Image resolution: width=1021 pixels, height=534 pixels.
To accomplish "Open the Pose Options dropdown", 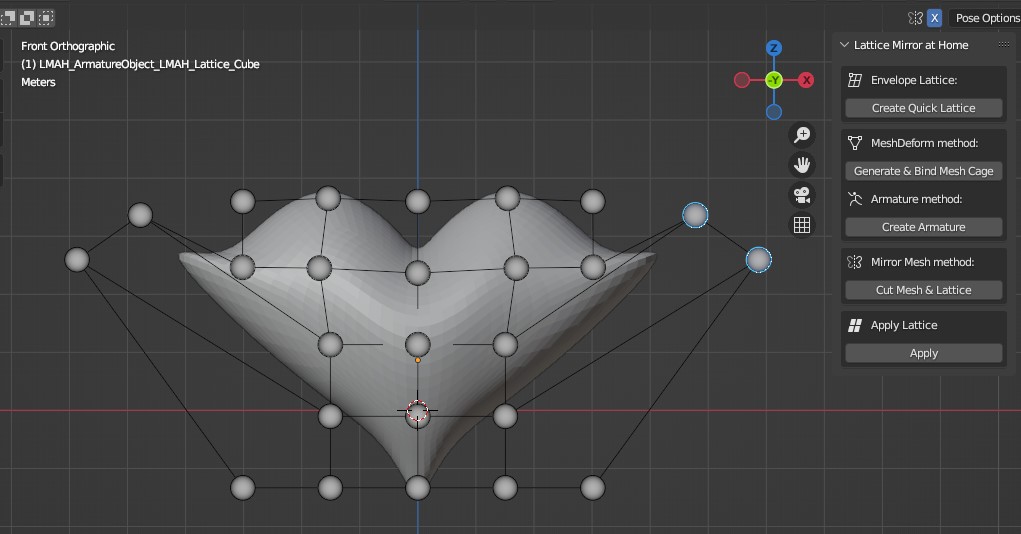I will coord(985,18).
